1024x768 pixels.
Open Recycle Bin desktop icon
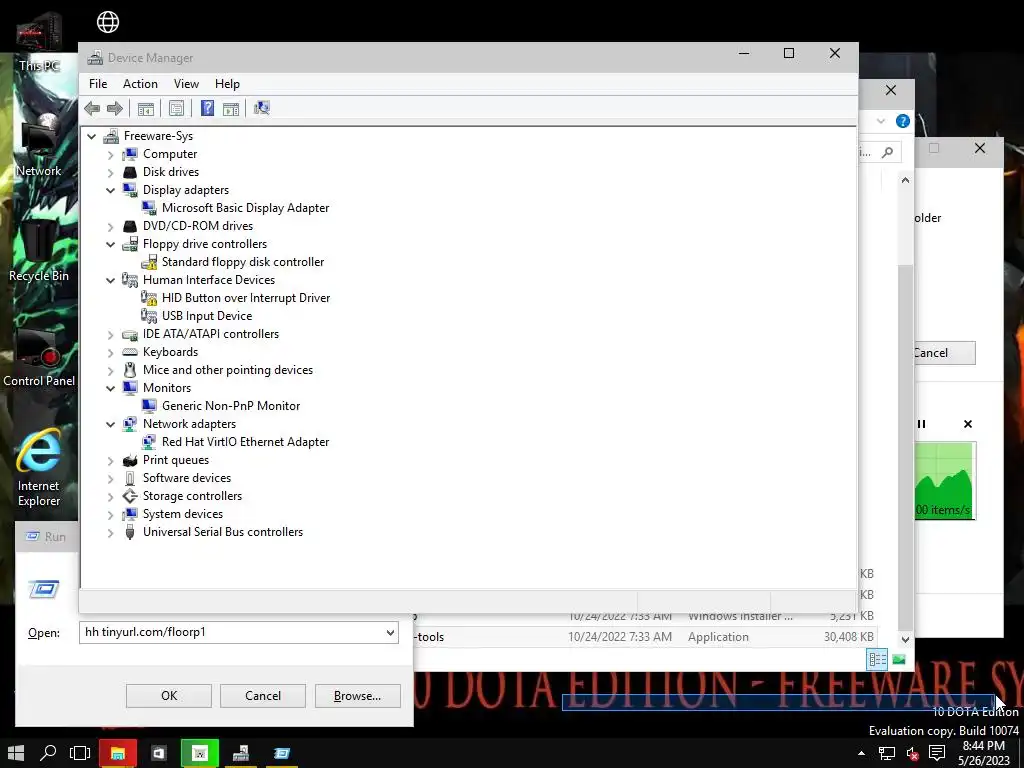[39, 251]
